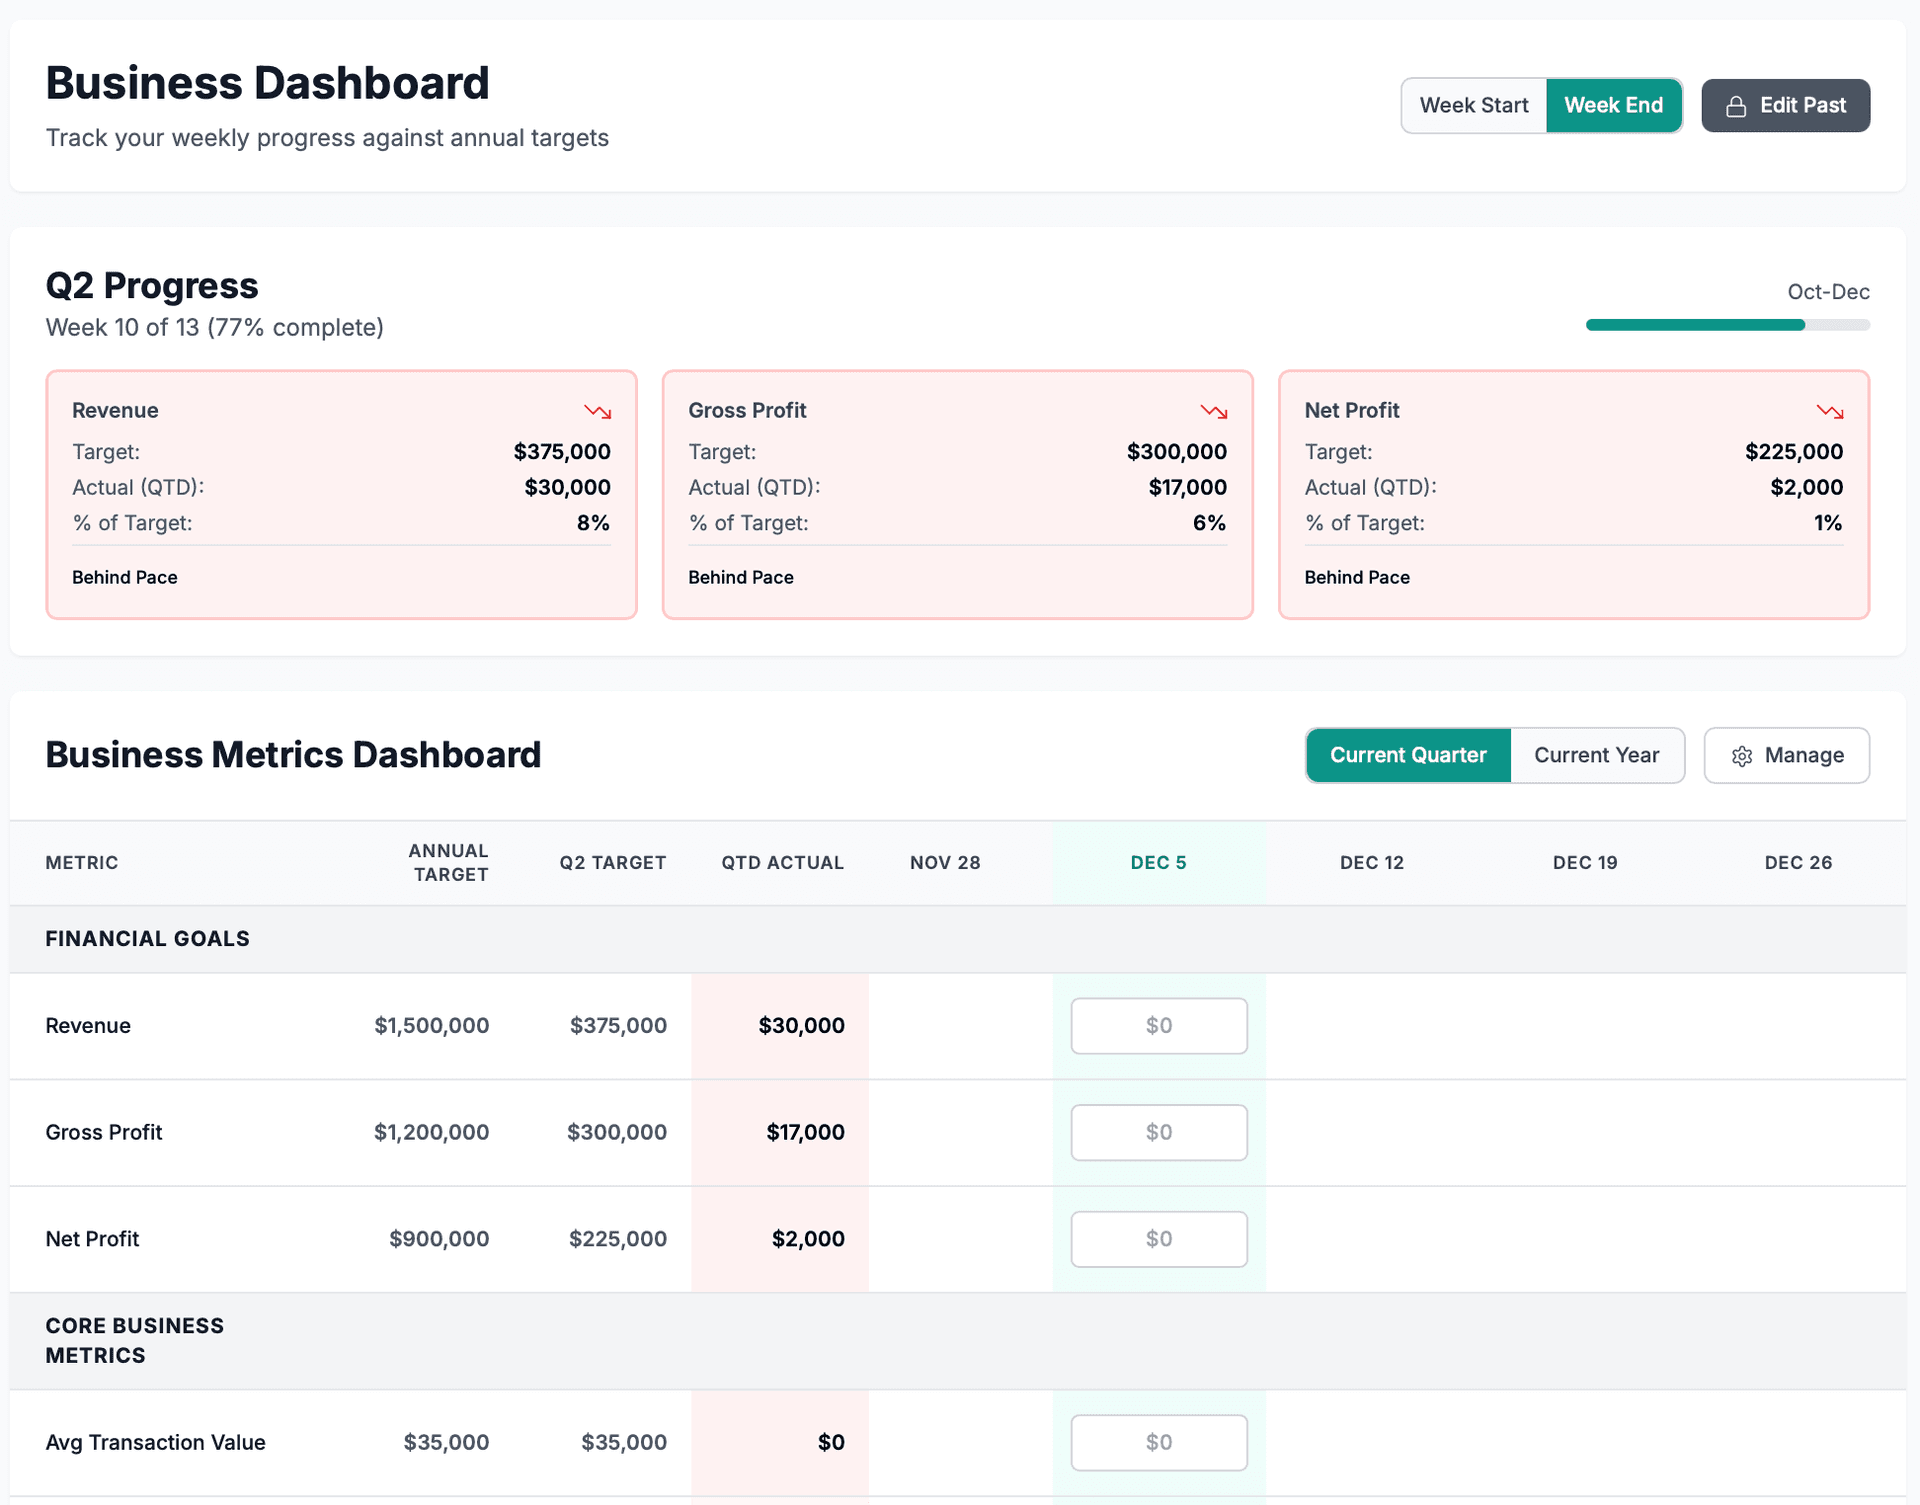Image resolution: width=1920 pixels, height=1505 pixels.
Task: Select the Revenue row label in the table
Action: pyautogui.click(x=88, y=1025)
